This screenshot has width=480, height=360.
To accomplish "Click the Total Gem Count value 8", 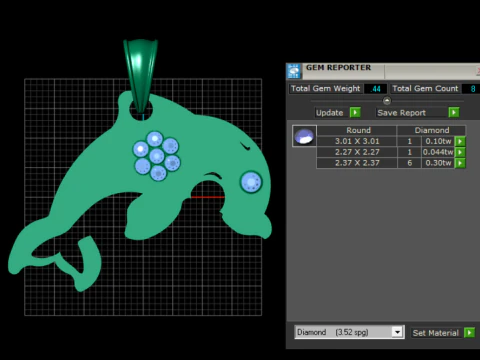I will (x=472, y=89).
